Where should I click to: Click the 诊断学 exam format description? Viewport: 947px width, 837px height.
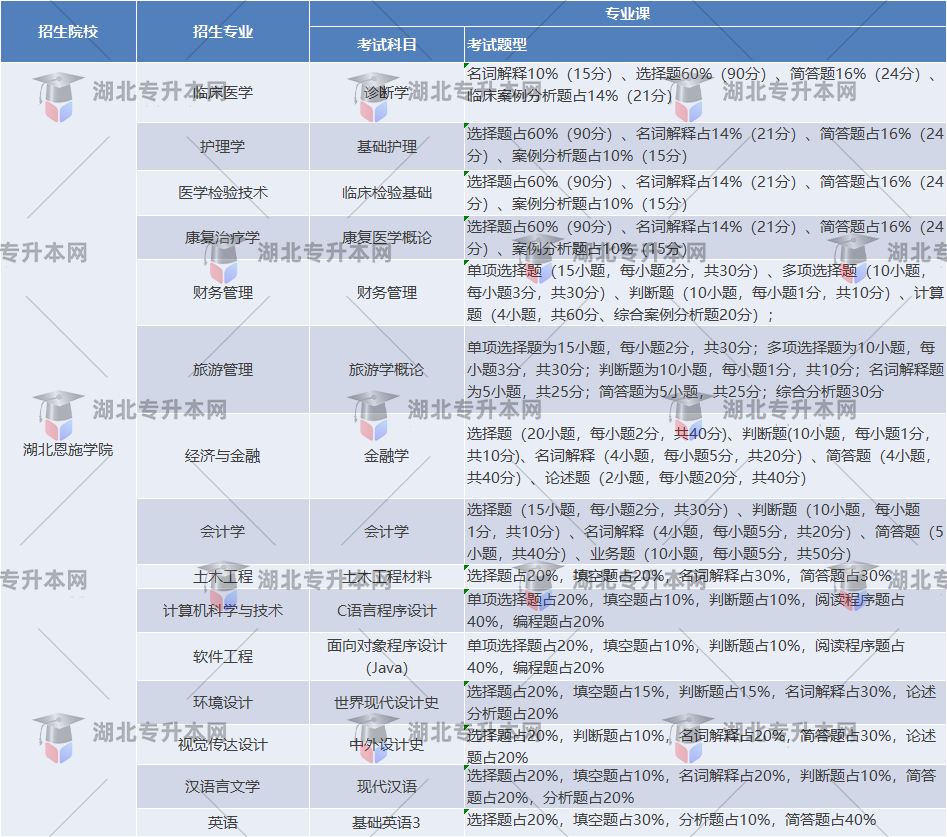pos(705,92)
